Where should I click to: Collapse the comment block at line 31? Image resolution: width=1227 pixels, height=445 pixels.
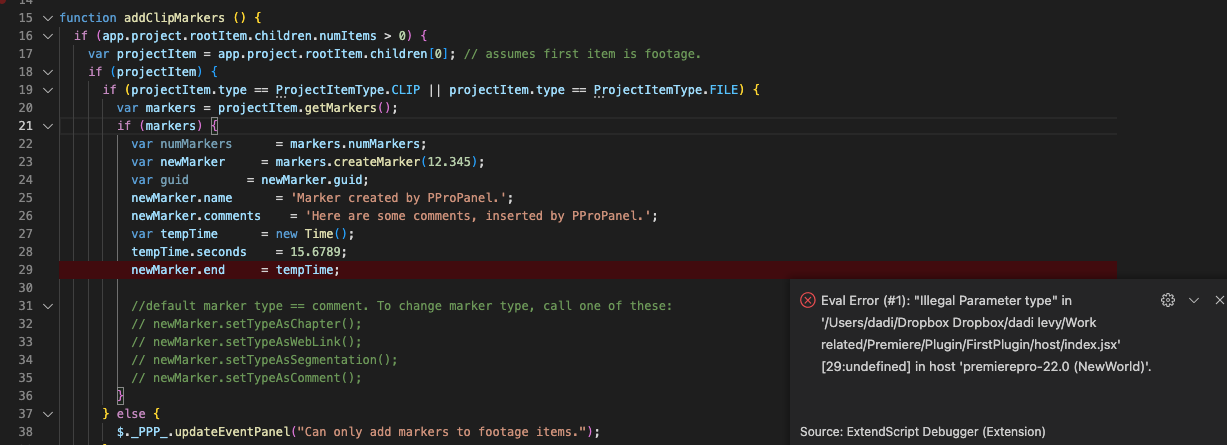pyautogui.click(x=47, y=306)
